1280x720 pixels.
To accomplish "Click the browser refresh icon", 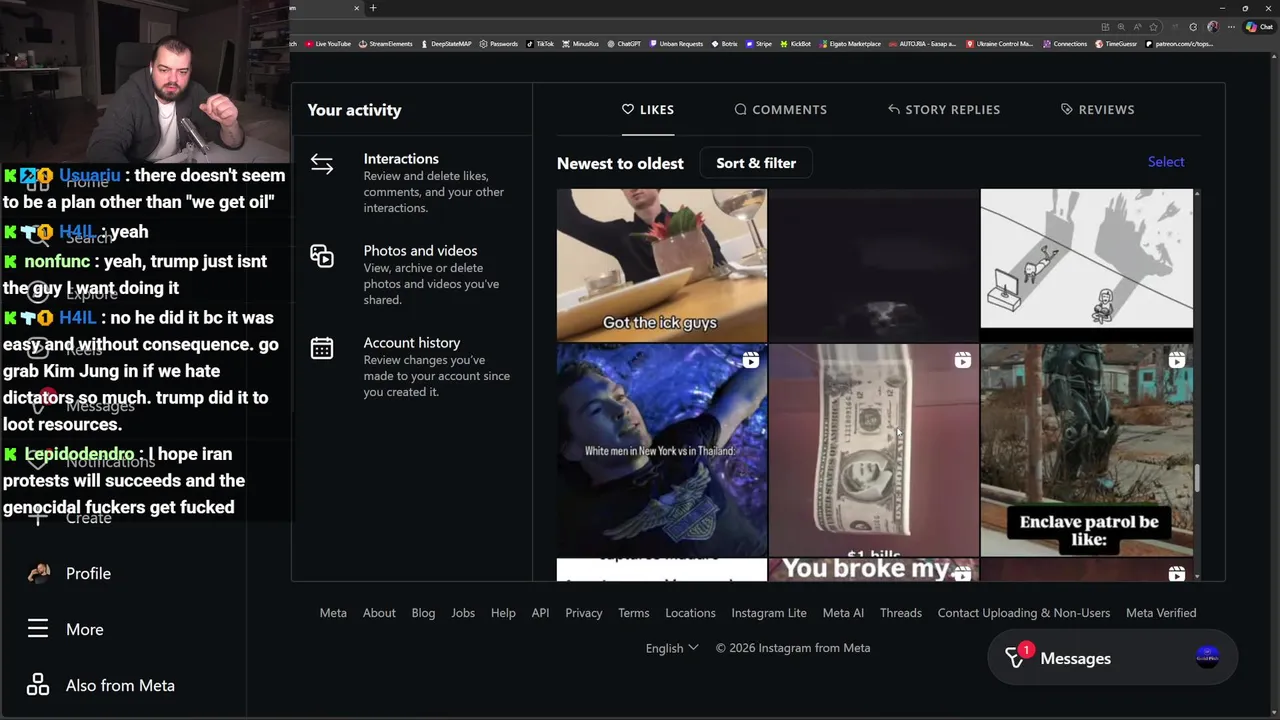I will click(1192, 27).
